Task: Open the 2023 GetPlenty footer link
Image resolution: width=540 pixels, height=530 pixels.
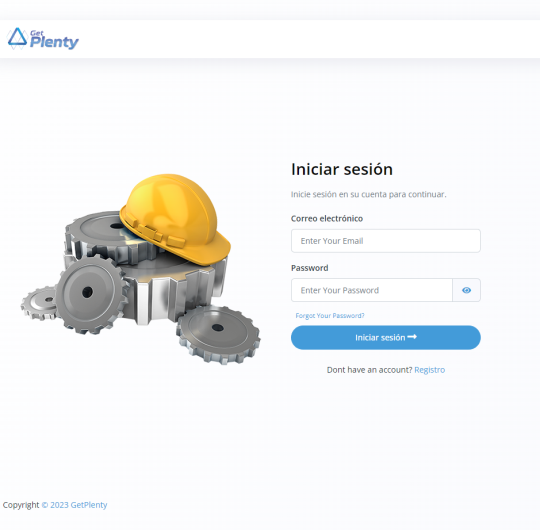Action: (x=74, y=505)
